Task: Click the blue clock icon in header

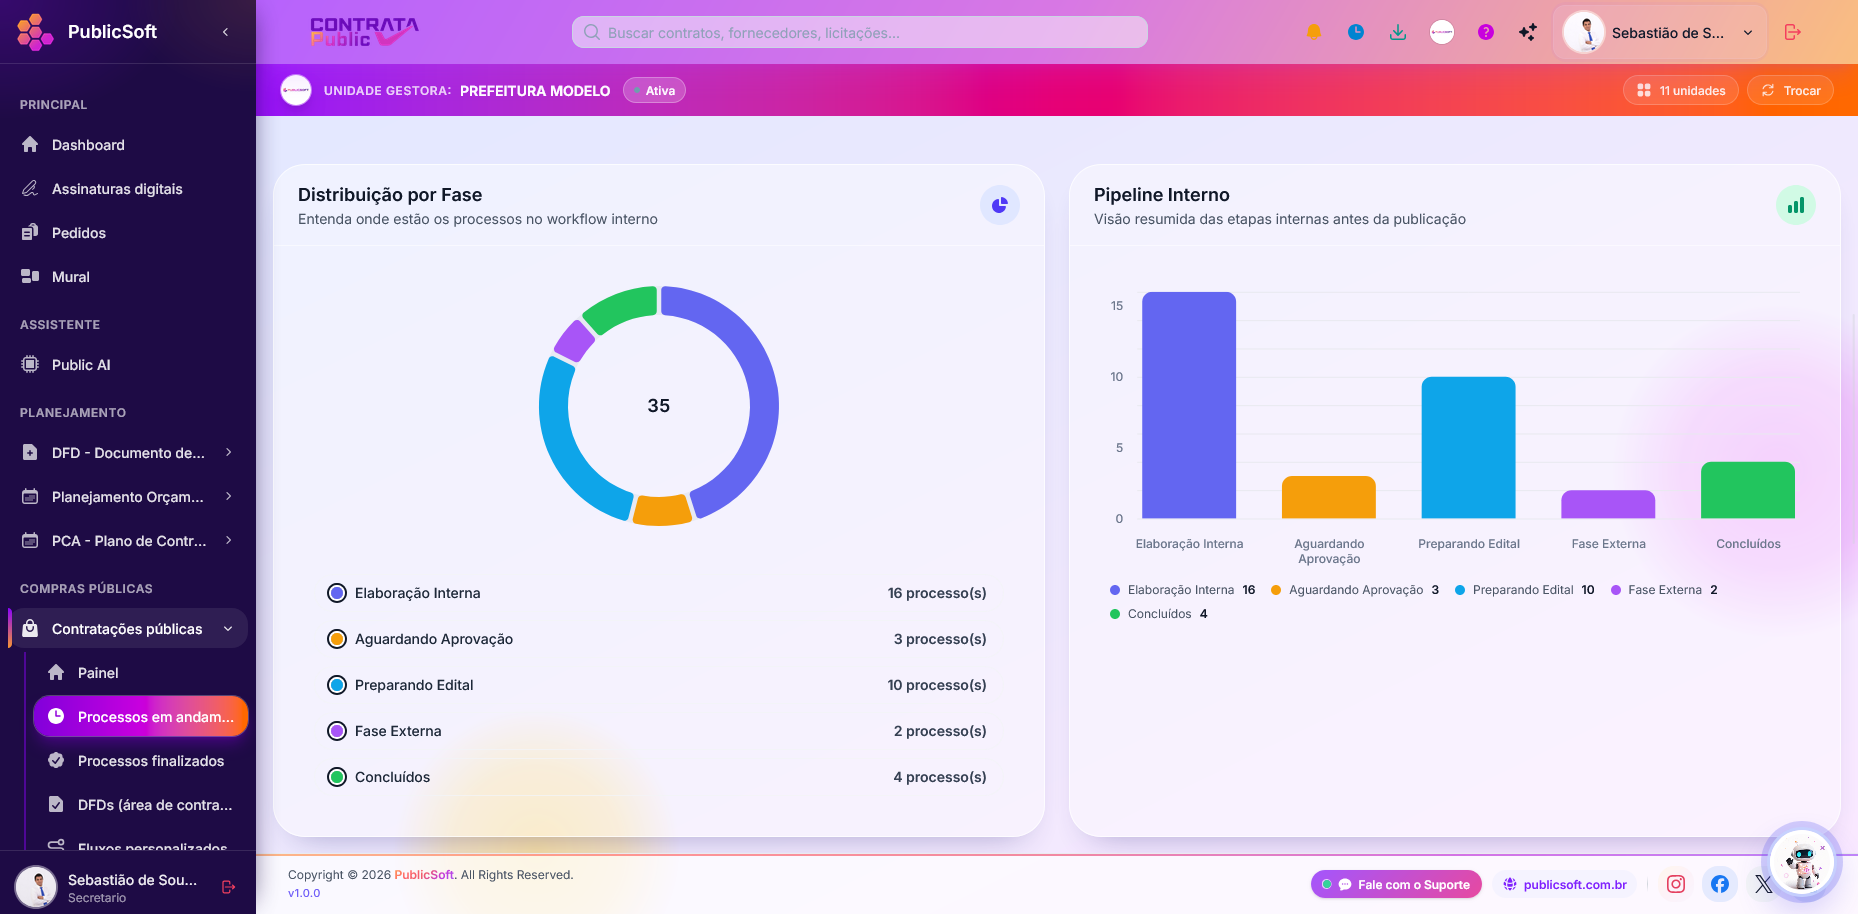Action: tap(1356, 32)
